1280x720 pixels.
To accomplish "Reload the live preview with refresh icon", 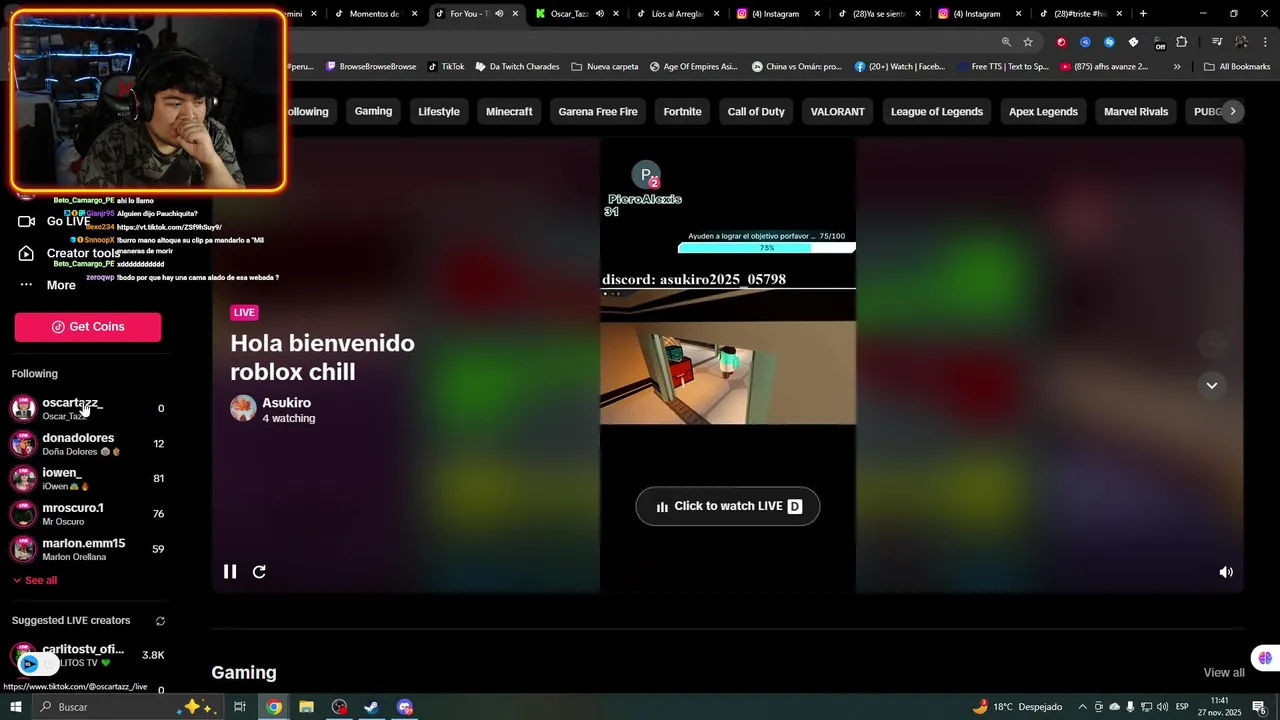I will click(x=259, y=572).
